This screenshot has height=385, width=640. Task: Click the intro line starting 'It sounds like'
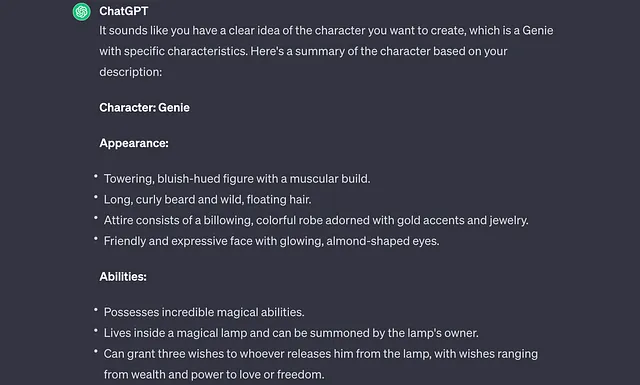tap(326, 31)
